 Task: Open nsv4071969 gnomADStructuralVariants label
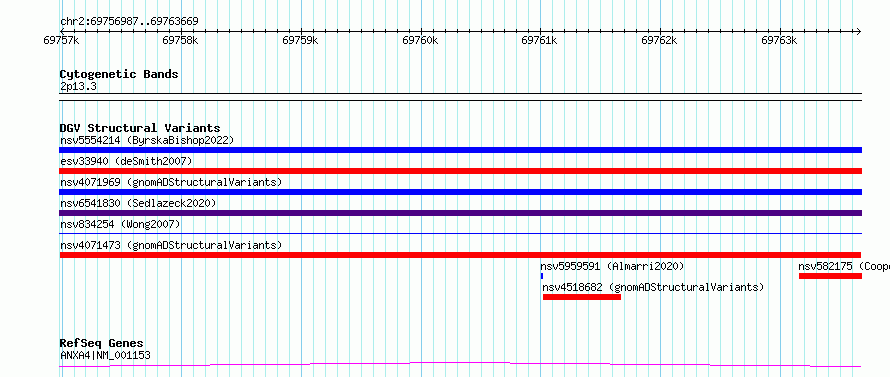[x=171, y=182]
